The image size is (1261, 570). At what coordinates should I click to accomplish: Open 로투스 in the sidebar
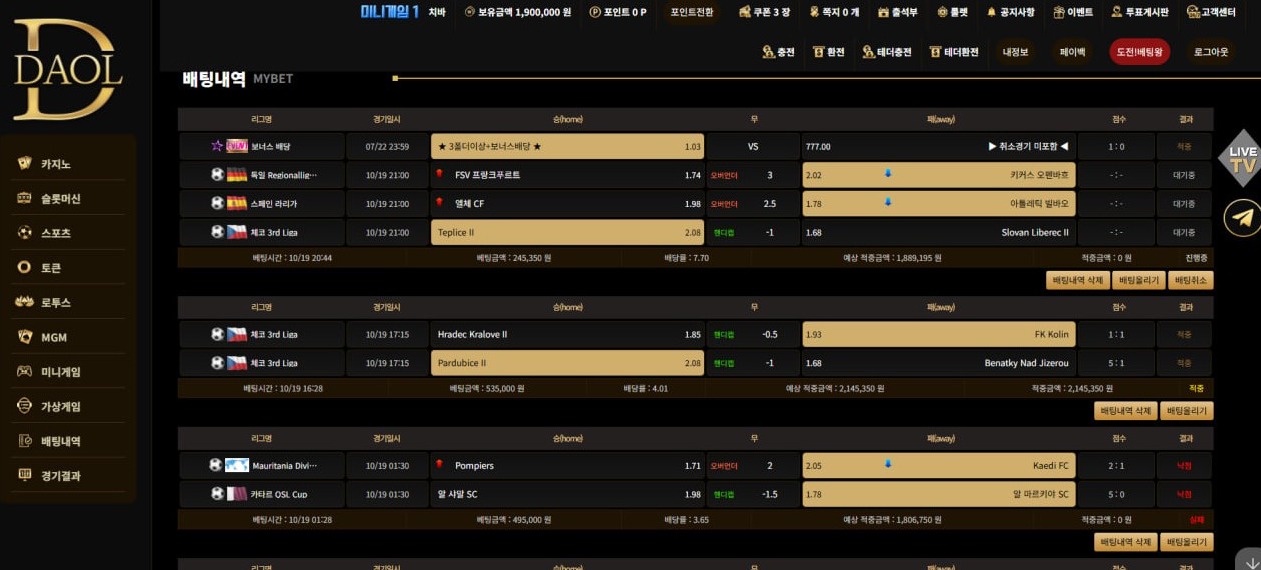55,302
